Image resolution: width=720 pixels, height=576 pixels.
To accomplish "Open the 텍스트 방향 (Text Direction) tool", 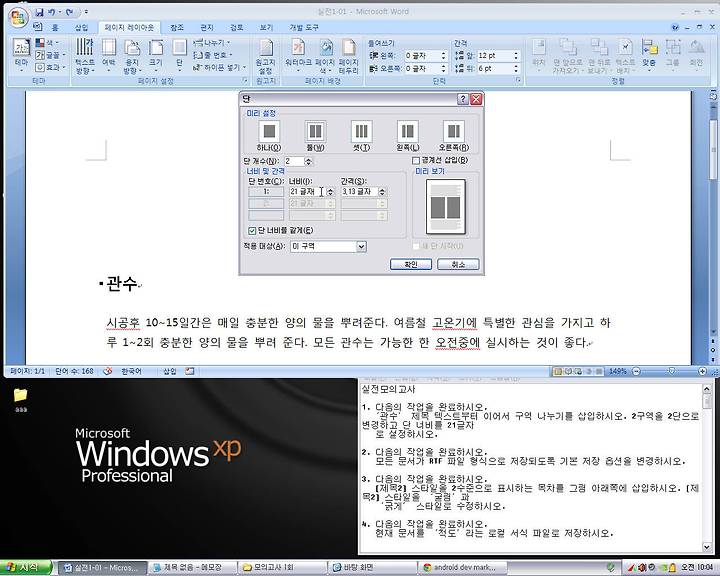I will 85,56.
